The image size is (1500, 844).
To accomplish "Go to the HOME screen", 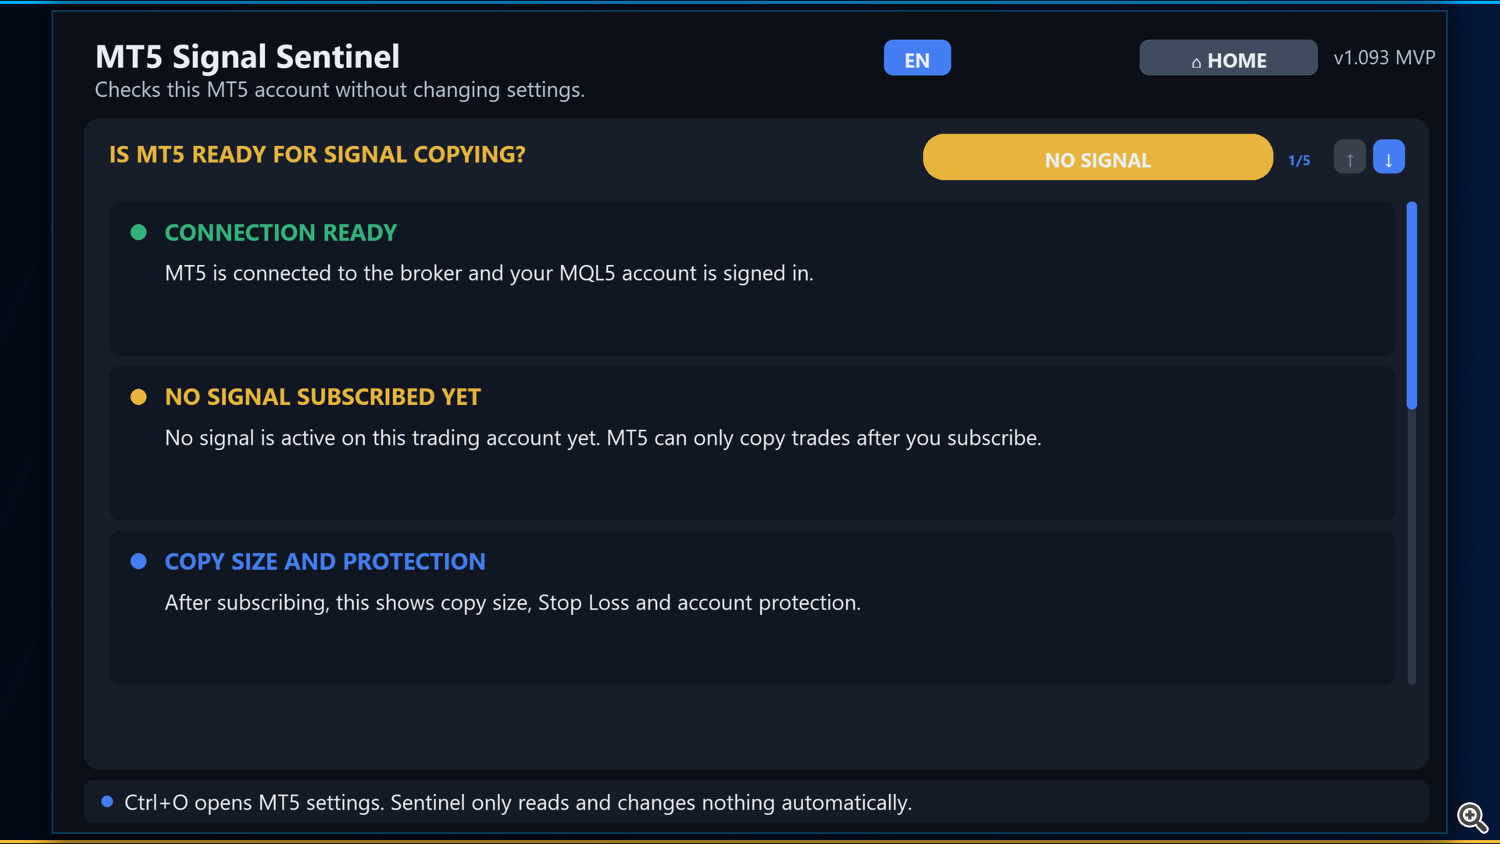I will [1228, 58].
